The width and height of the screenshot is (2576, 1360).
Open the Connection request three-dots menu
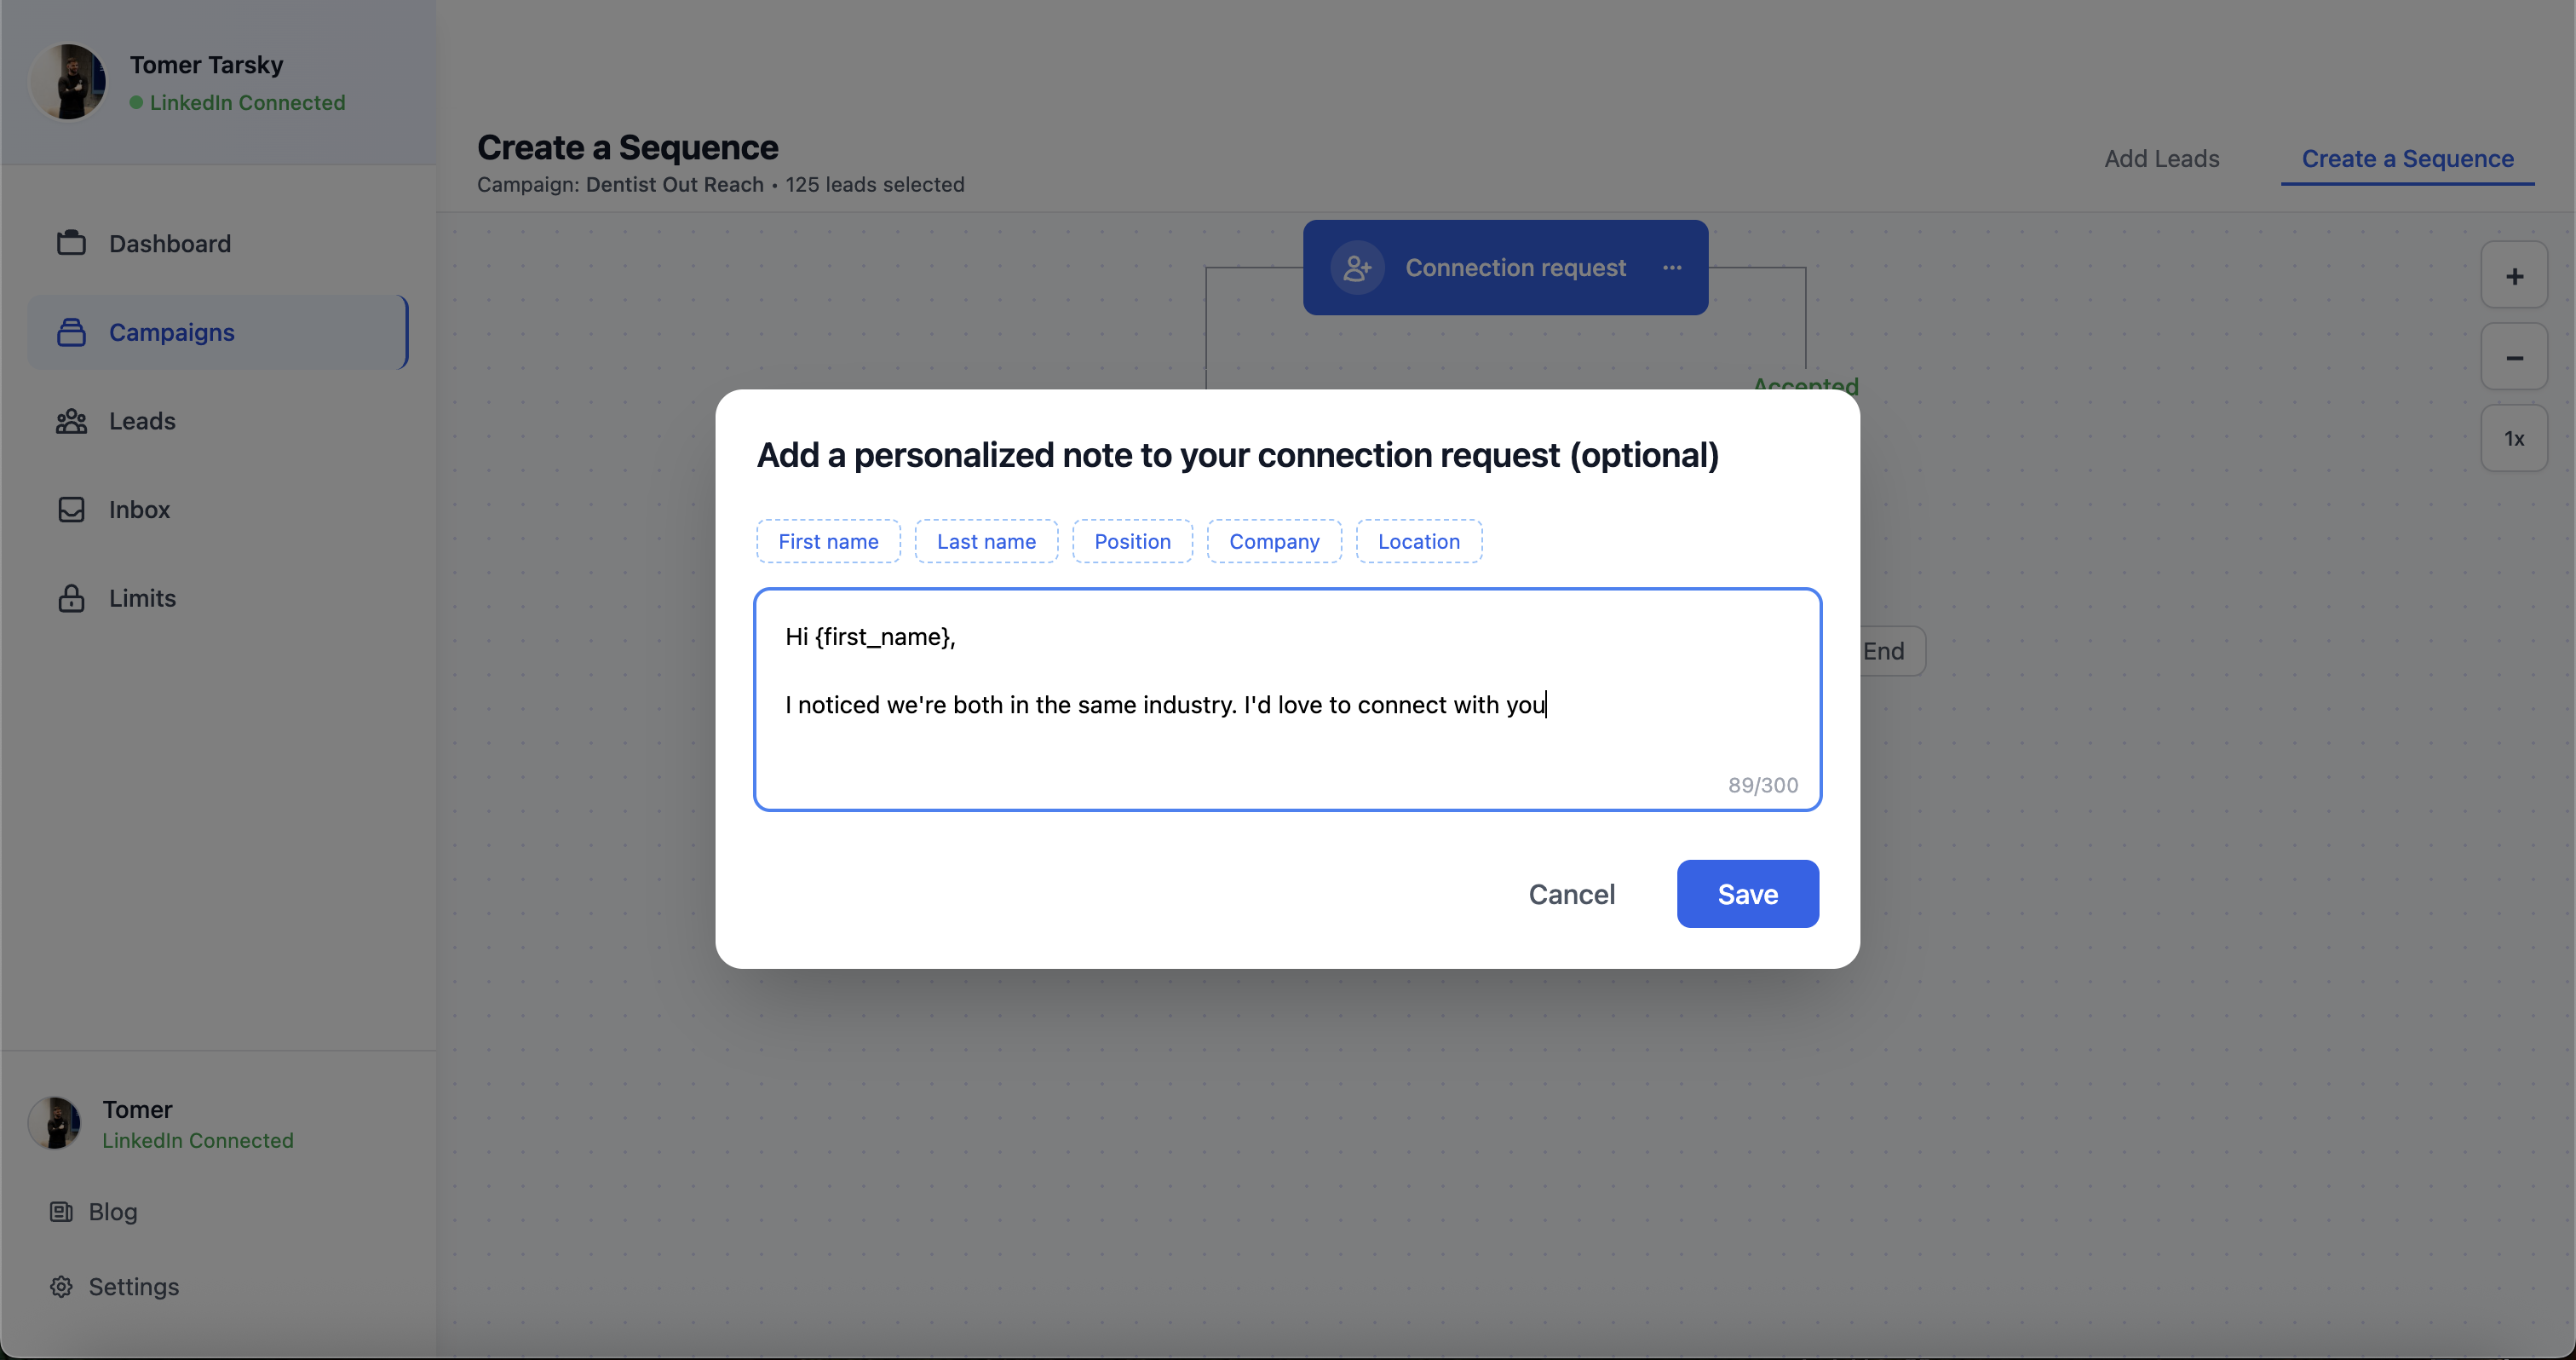1672,268
